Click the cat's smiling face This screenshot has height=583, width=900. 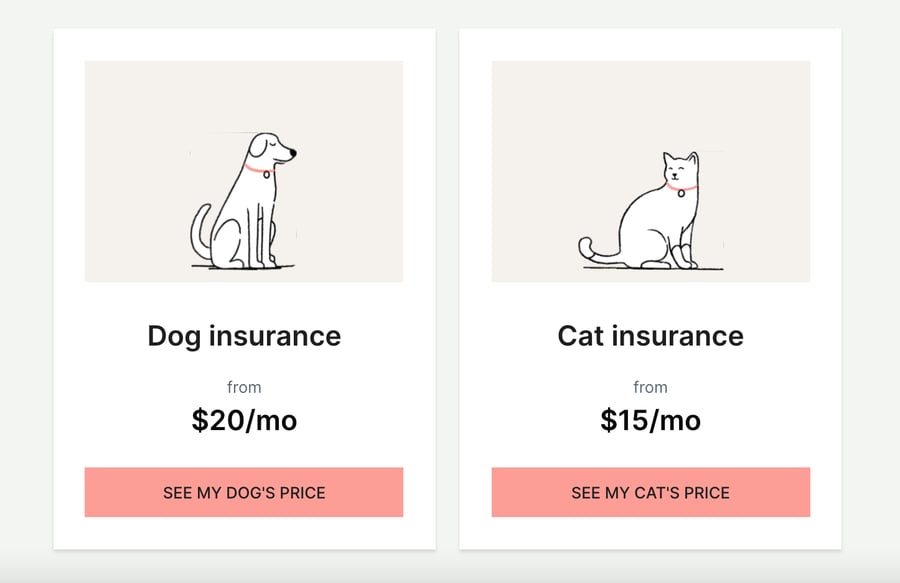[x=679, y=169]
